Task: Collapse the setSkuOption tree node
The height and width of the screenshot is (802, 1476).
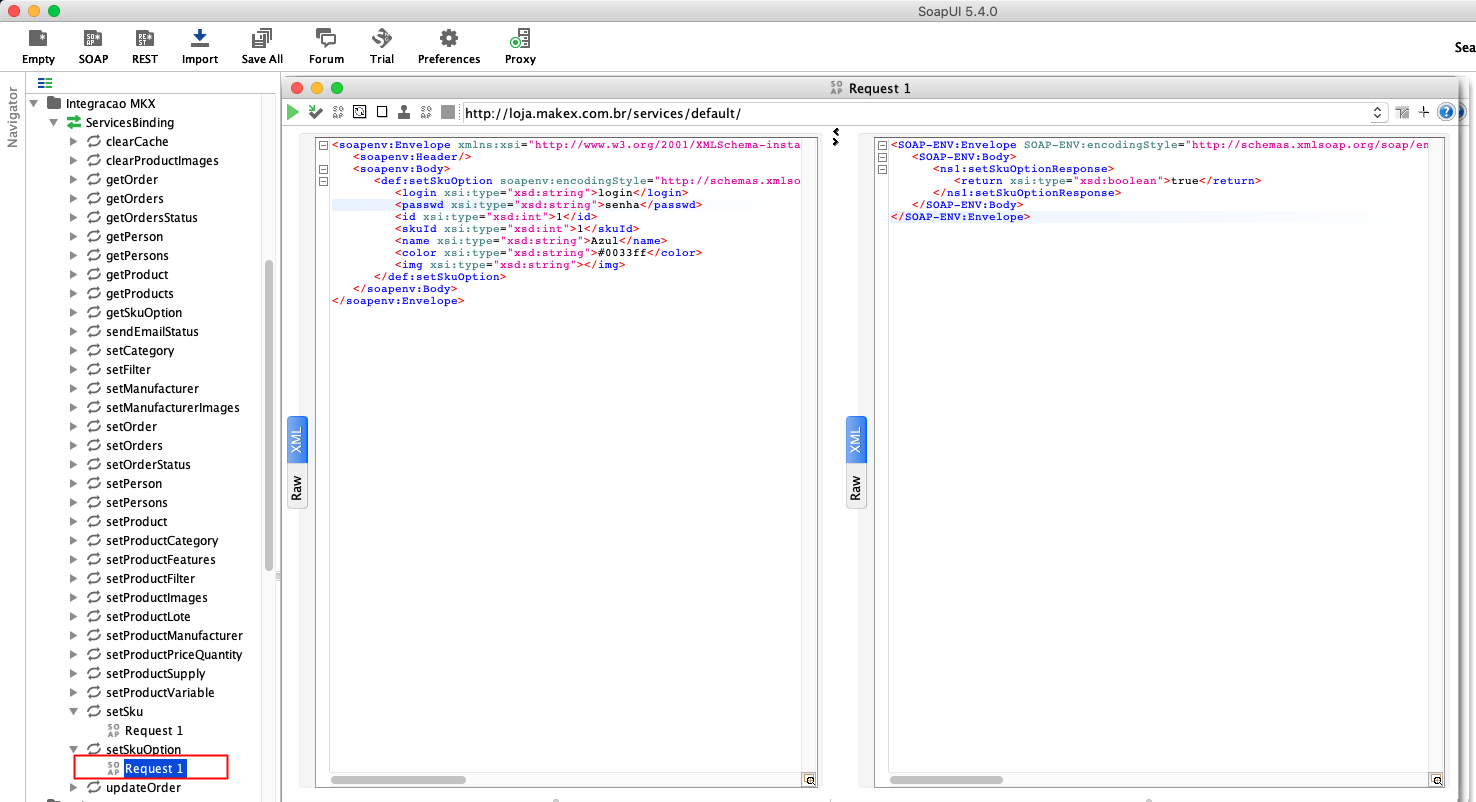Action: coord(74,750)
